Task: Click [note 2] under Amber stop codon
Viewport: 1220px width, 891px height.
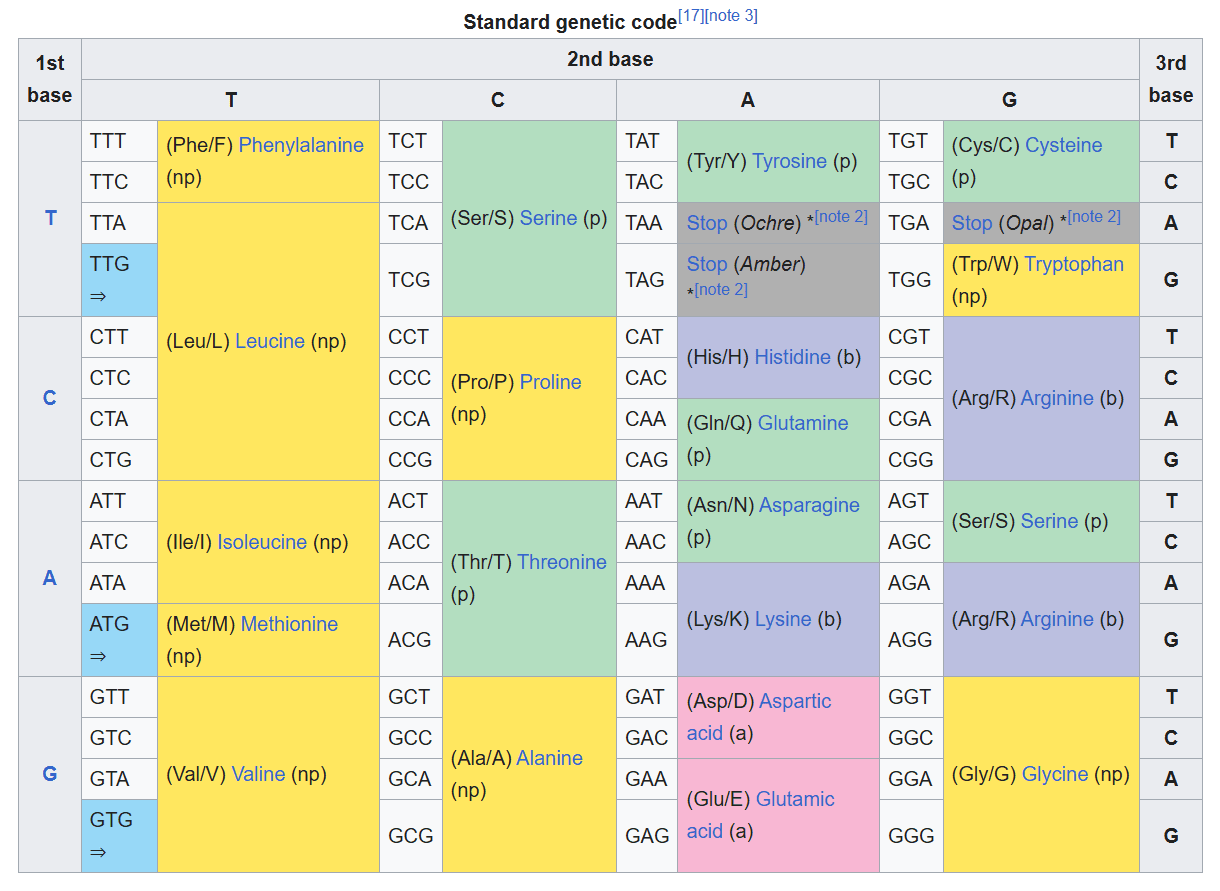Action: point(720,290)
